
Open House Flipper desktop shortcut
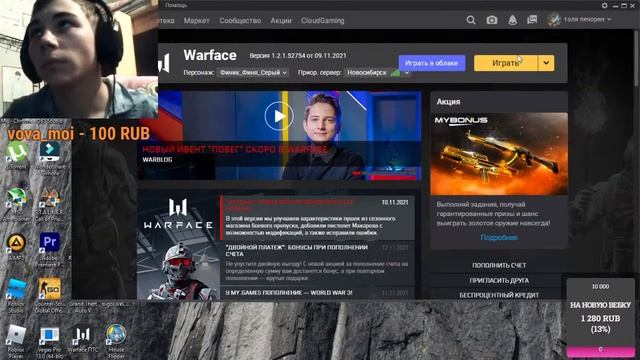[116, 342]
